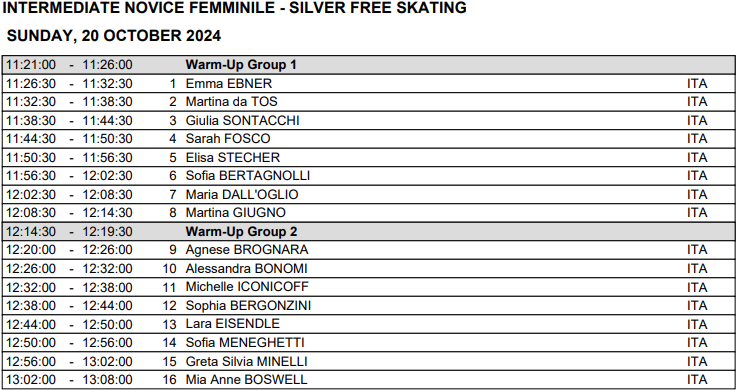
Task: Click Martina GIUGNO's name
Action: click(235, 213)
